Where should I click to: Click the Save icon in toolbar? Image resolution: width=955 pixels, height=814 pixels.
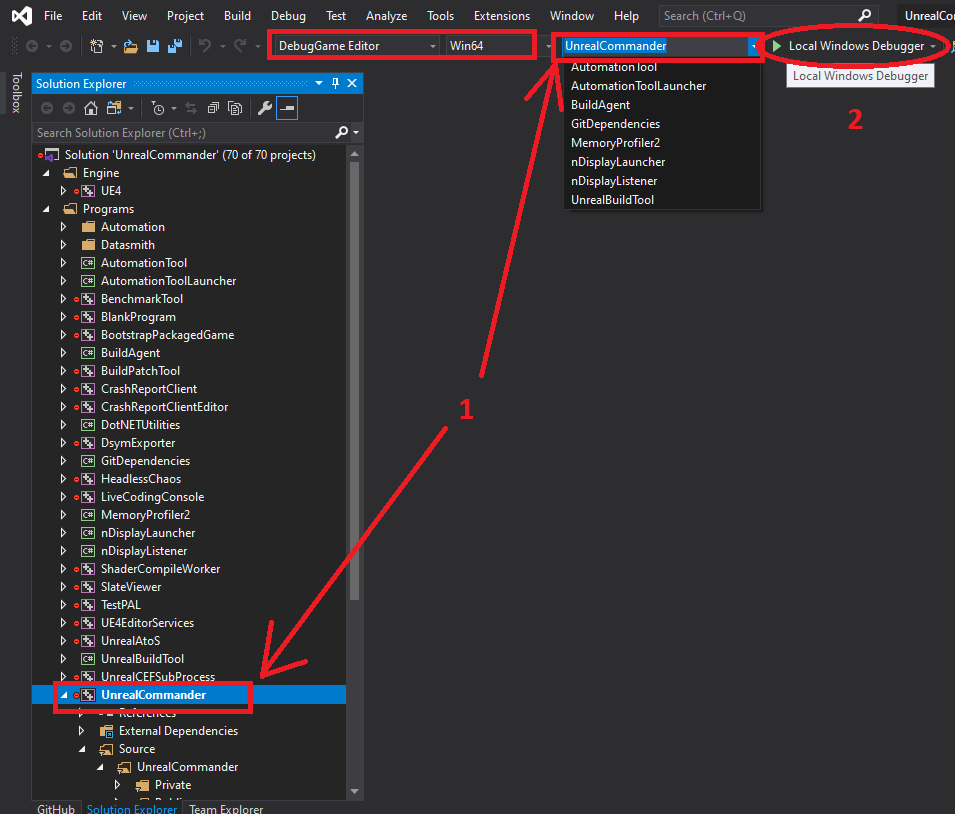point(153,46)
